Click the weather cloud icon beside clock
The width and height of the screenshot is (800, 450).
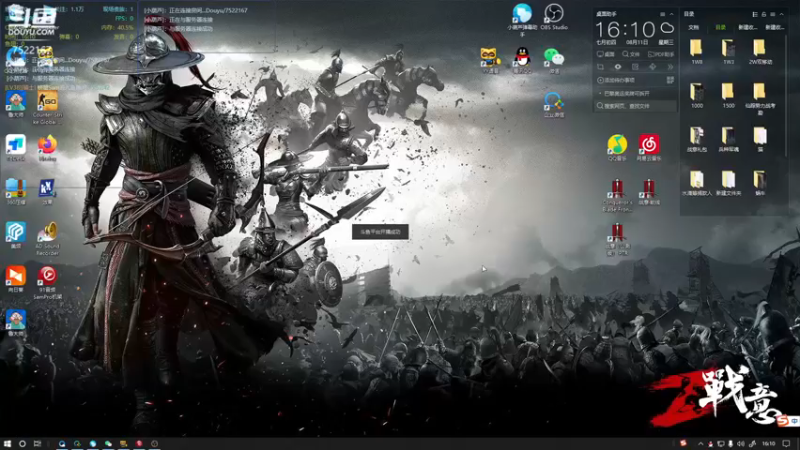(x=667, y=28)
